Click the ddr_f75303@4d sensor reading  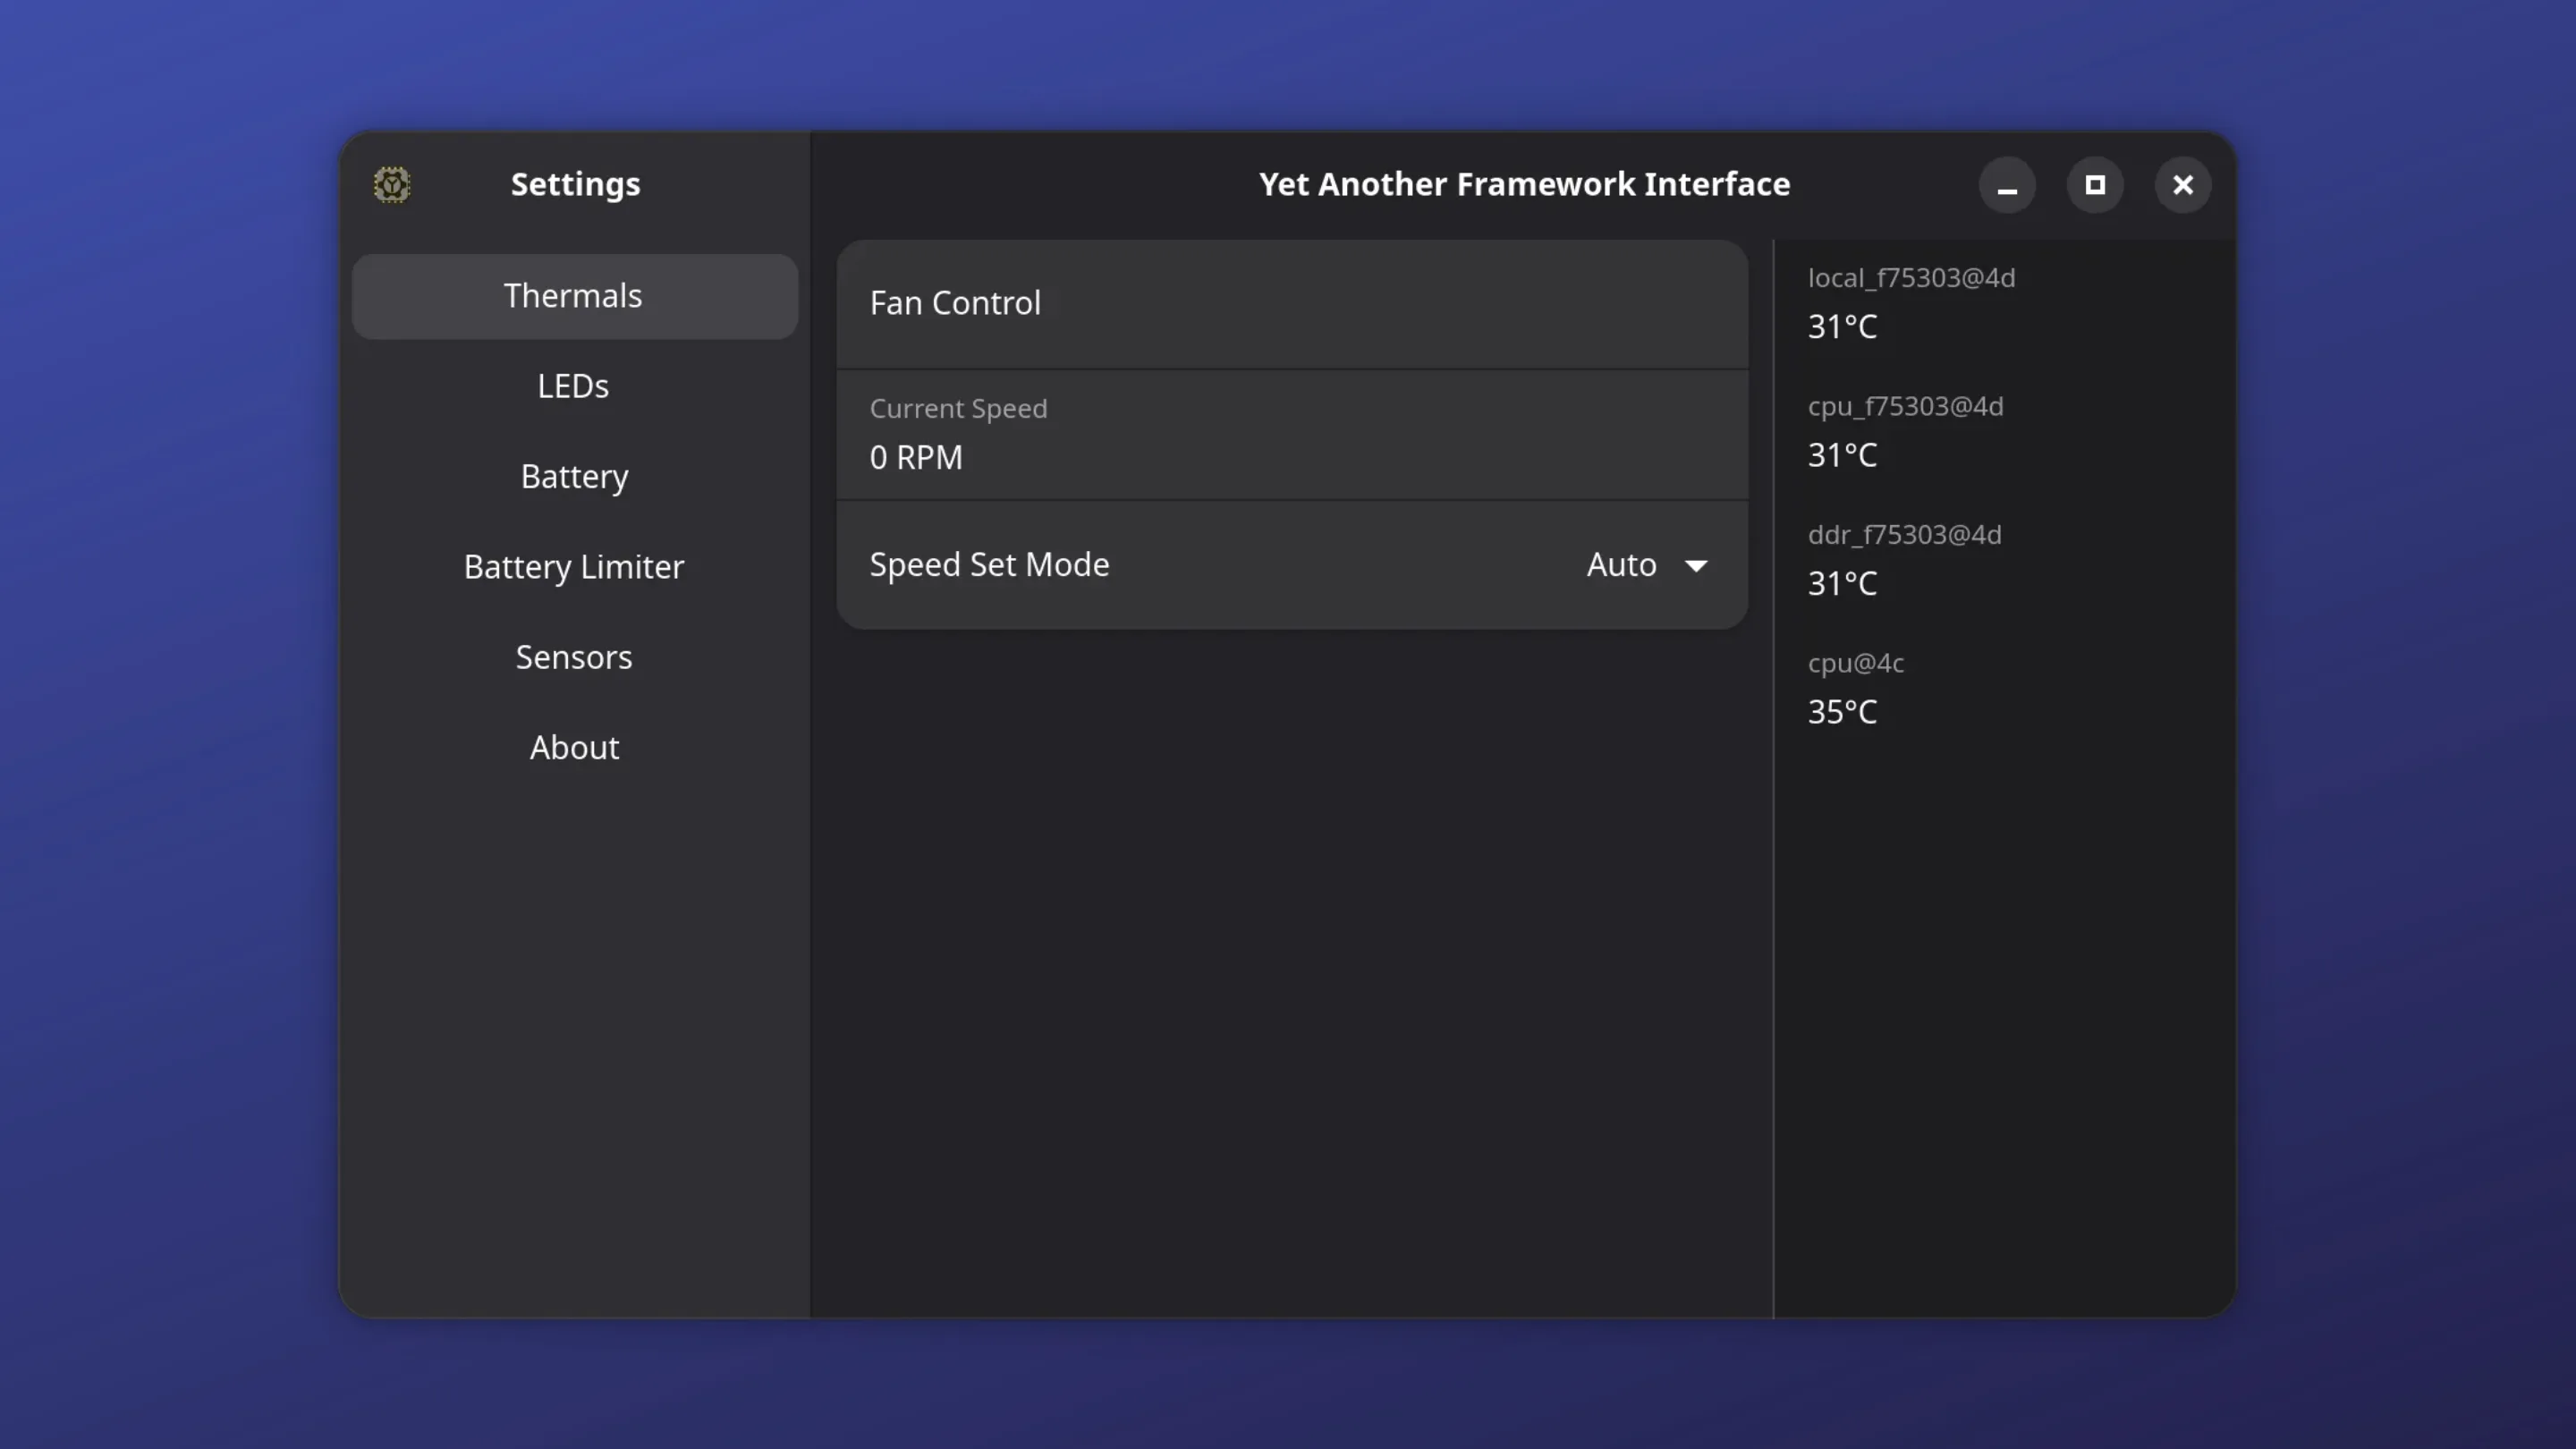click(x=1904, y=559)
